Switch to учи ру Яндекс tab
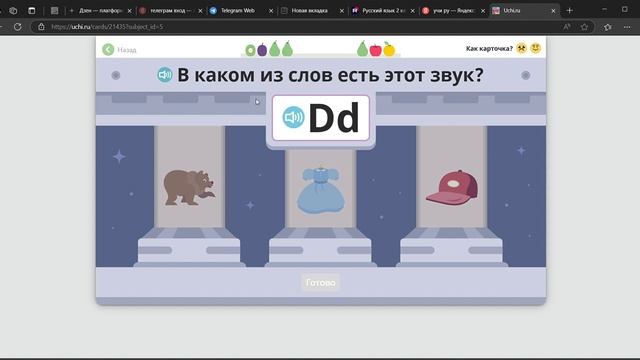The height and width of the screenshot is (360, 640). pos(453,11)
